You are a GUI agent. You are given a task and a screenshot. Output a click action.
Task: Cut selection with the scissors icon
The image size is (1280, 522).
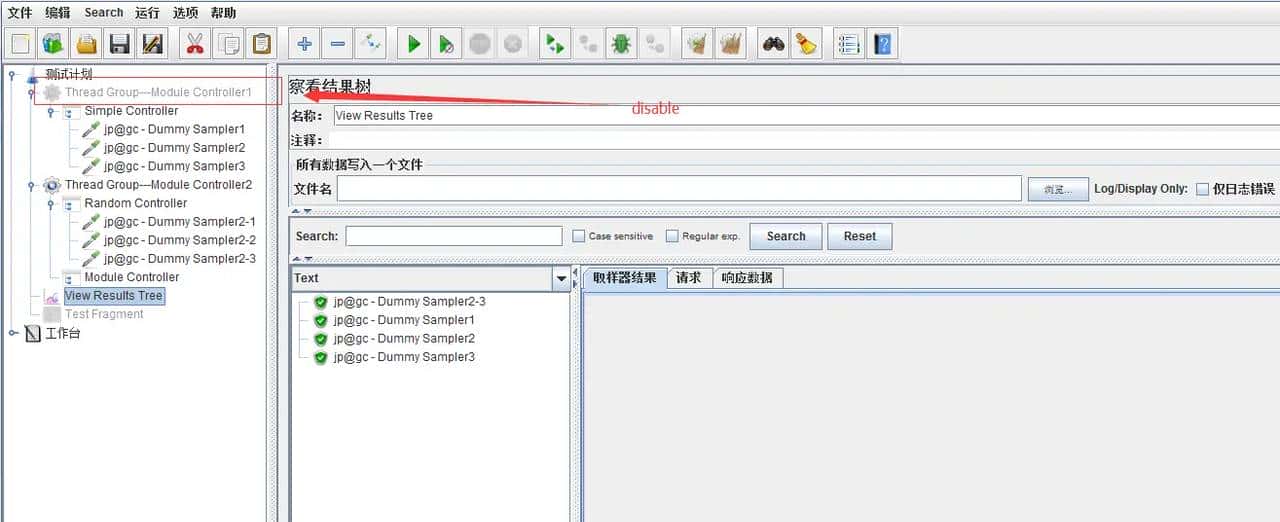(195, 44)
